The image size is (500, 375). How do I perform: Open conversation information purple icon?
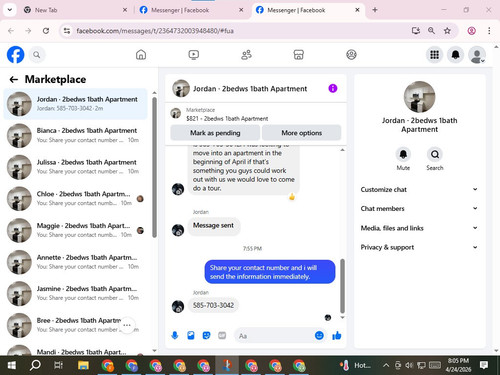coord(333,88)
